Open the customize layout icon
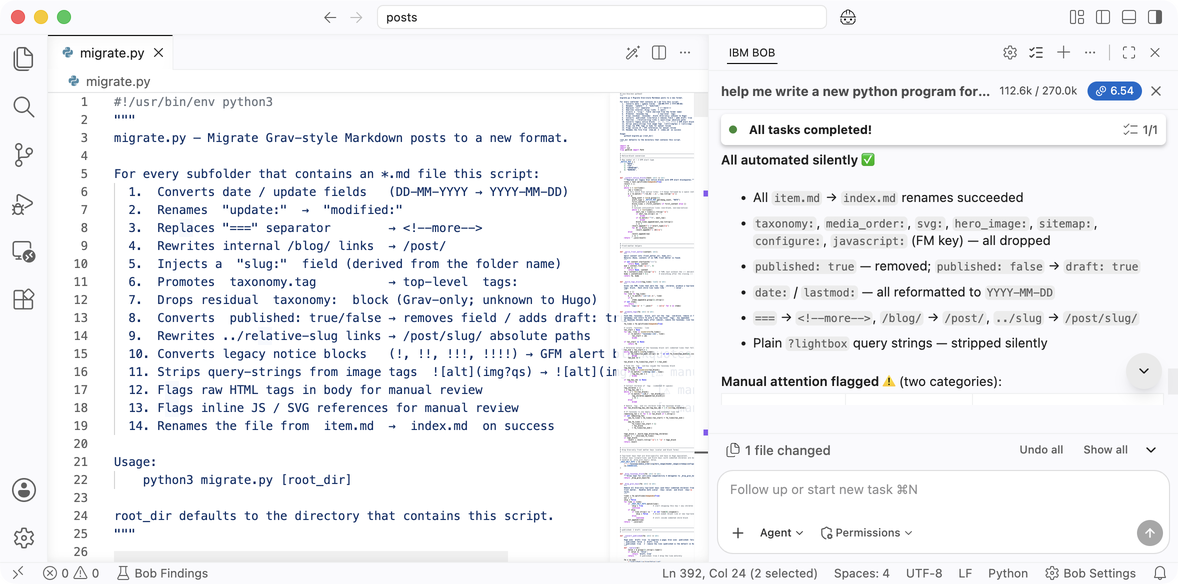The height and width of the screenshot is (584, 1178). pos(1077,17)
